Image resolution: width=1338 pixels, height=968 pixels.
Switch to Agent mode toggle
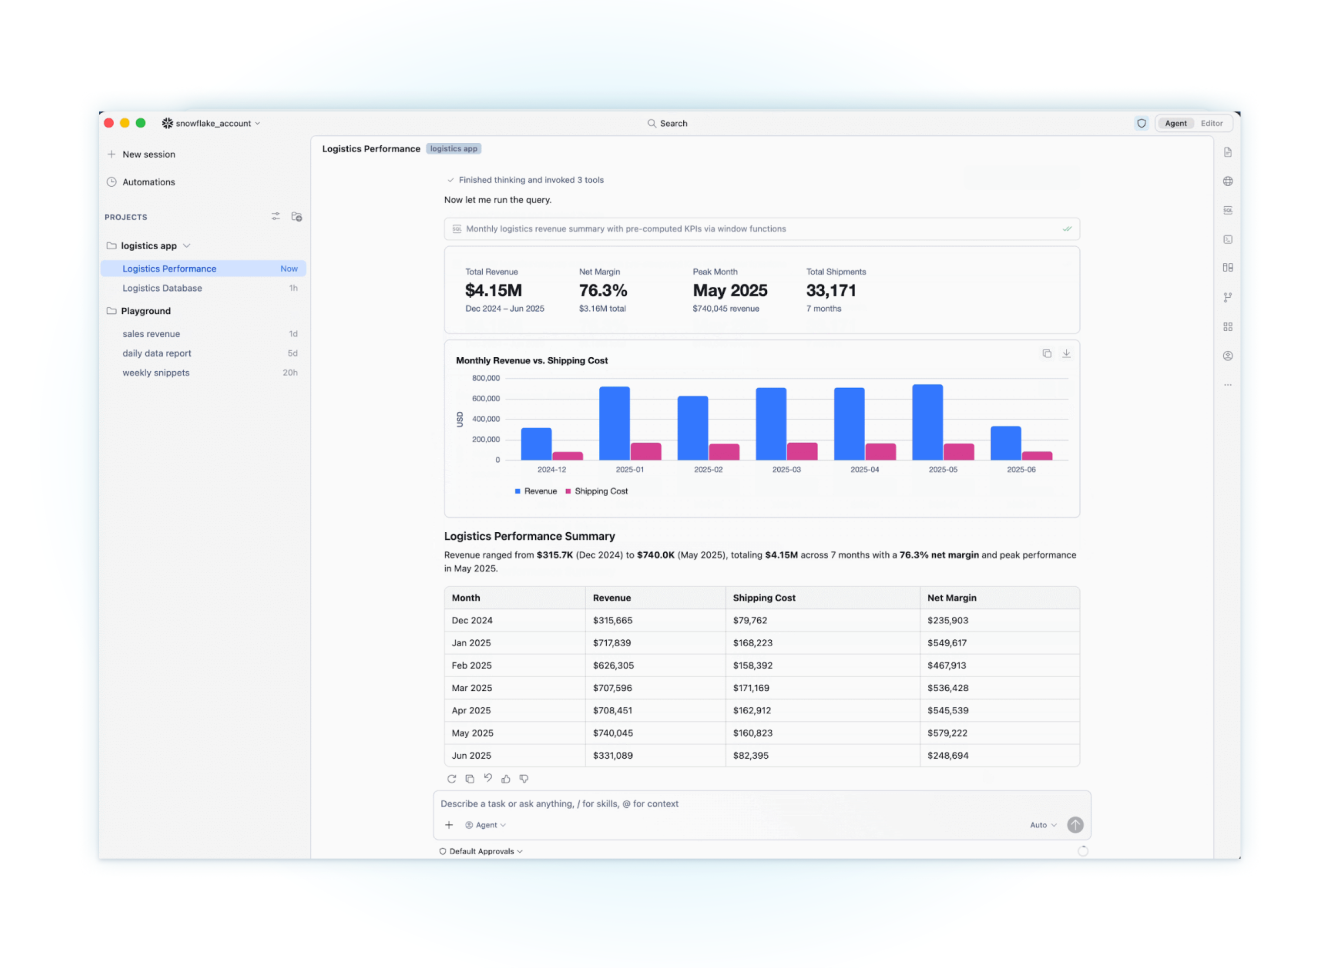tap(1175, 123)
